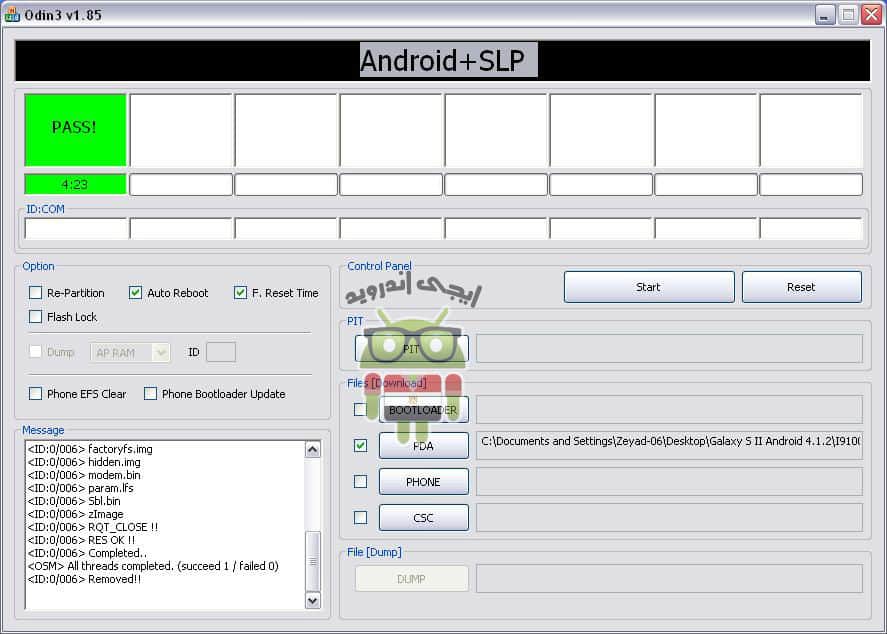The height and width of the screenshot is (634, 887).
Task: Click the Odin3 application icon in title bar
Action: (x=11, y=15)
